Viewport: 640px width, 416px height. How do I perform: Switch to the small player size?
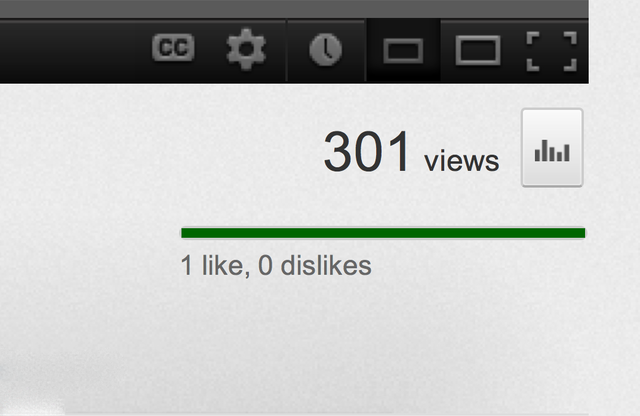point(403,51)
